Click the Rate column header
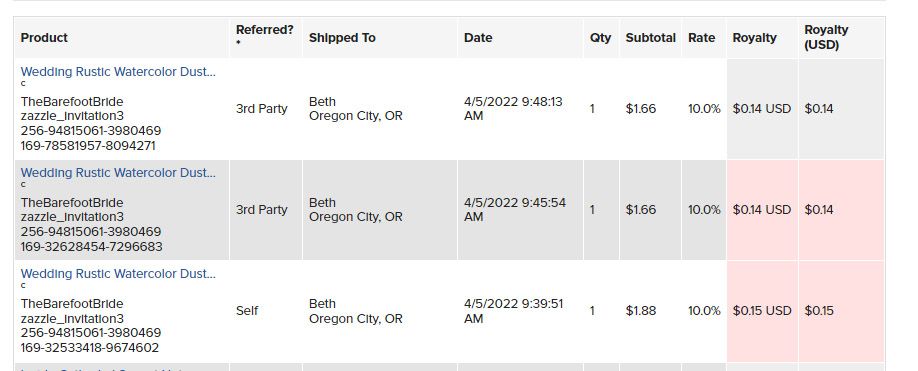 pos(701,37)
